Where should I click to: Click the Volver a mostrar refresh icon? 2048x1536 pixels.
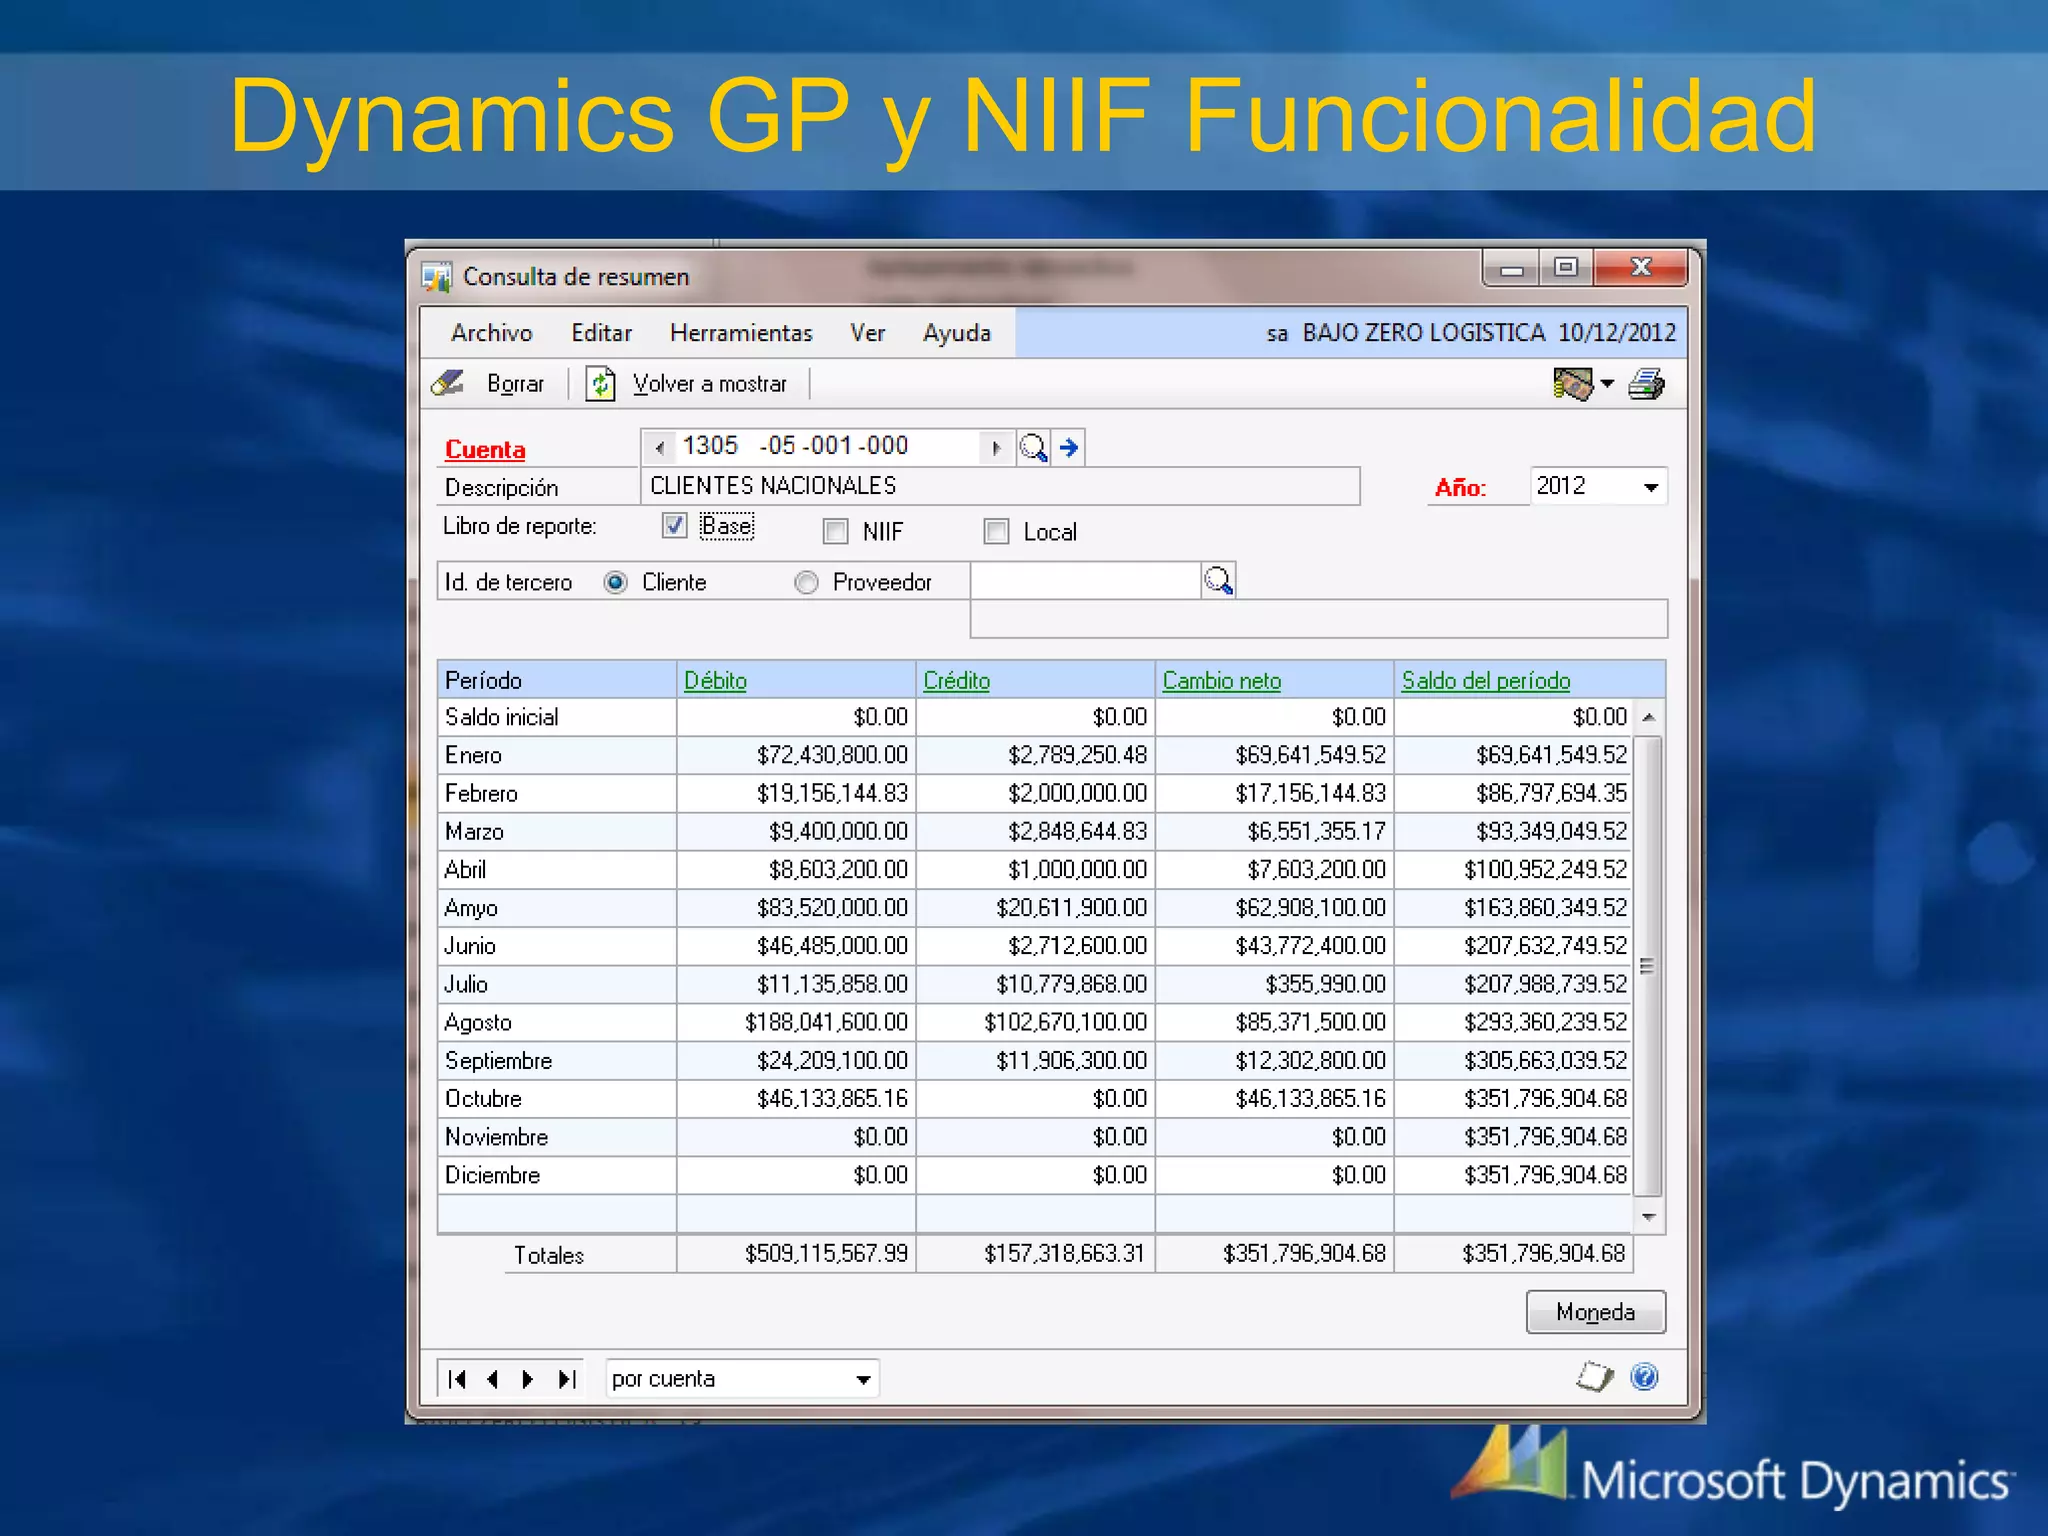point(600,384)
